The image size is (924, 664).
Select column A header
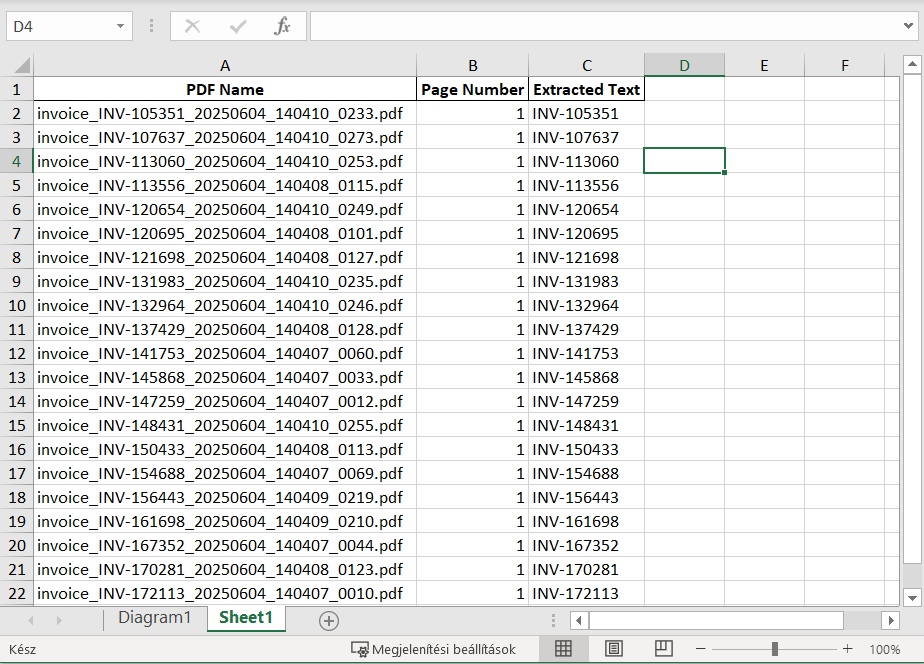click(225, 66)
